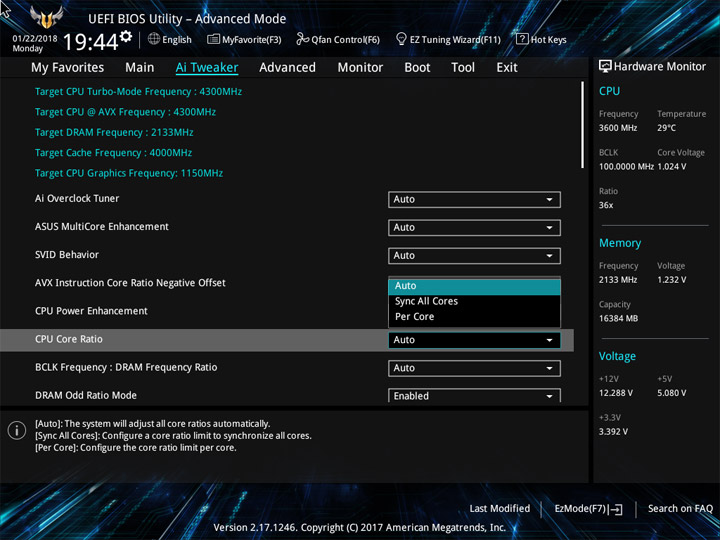Go to the Advanced tab
This screenshot has width=720, height=540.
[x=287, y=68]
